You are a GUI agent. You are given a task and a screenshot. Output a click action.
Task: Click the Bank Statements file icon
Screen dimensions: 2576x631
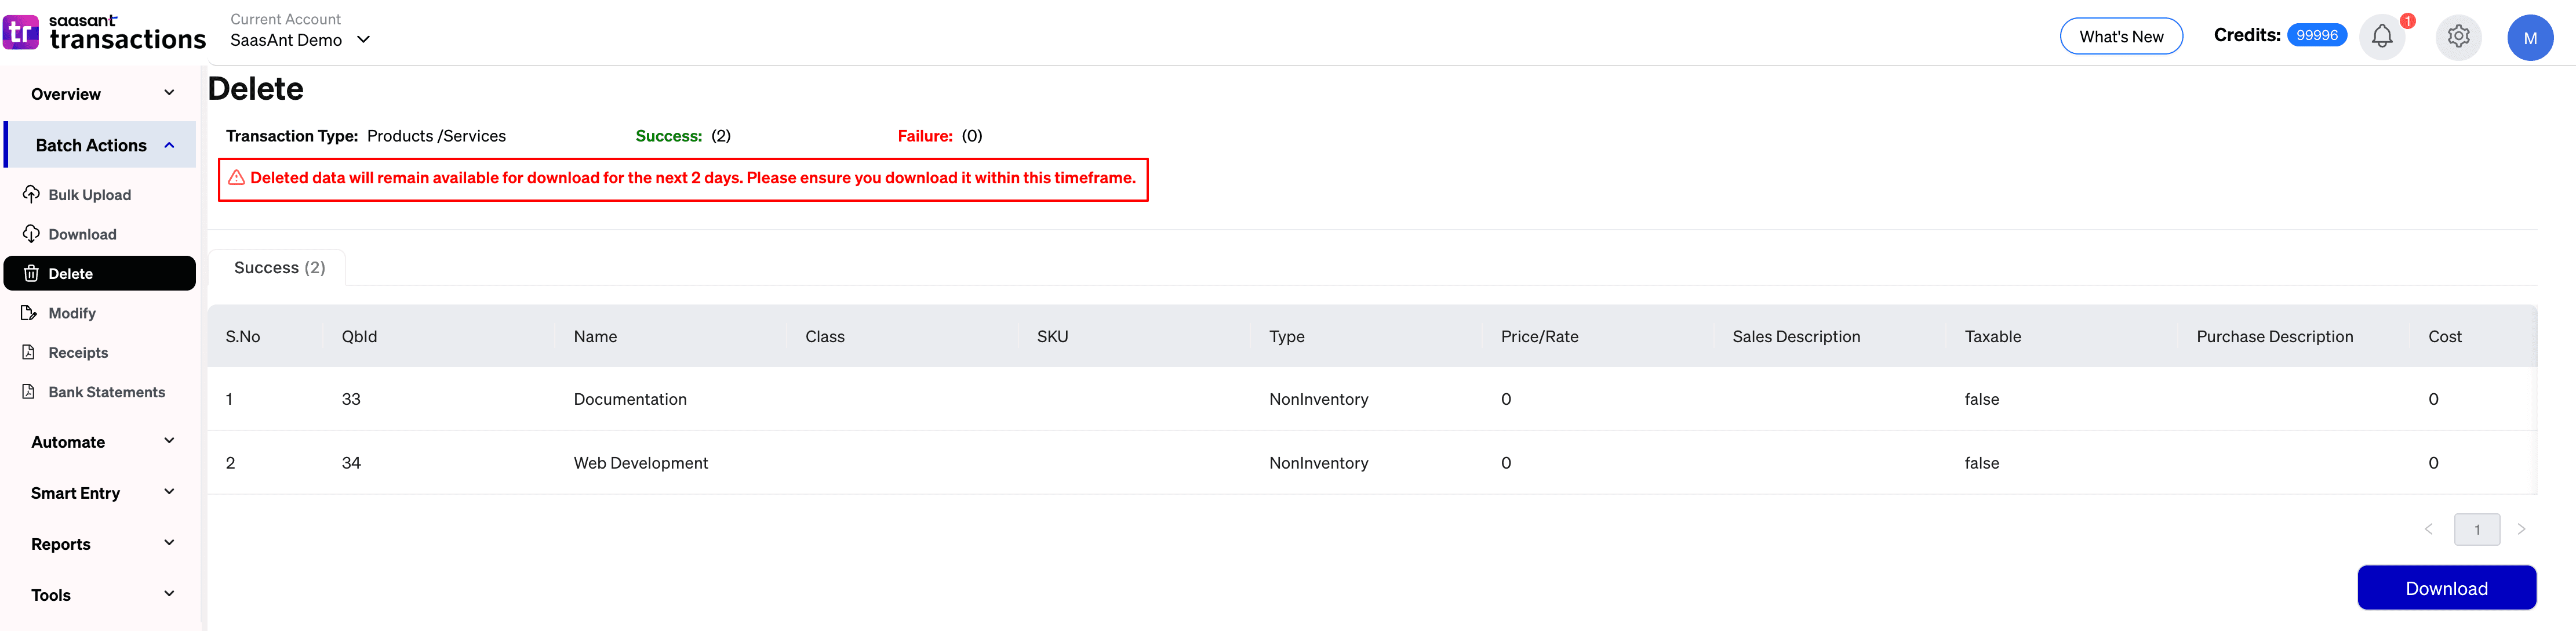pyautogui.click(x=29, y=392)
